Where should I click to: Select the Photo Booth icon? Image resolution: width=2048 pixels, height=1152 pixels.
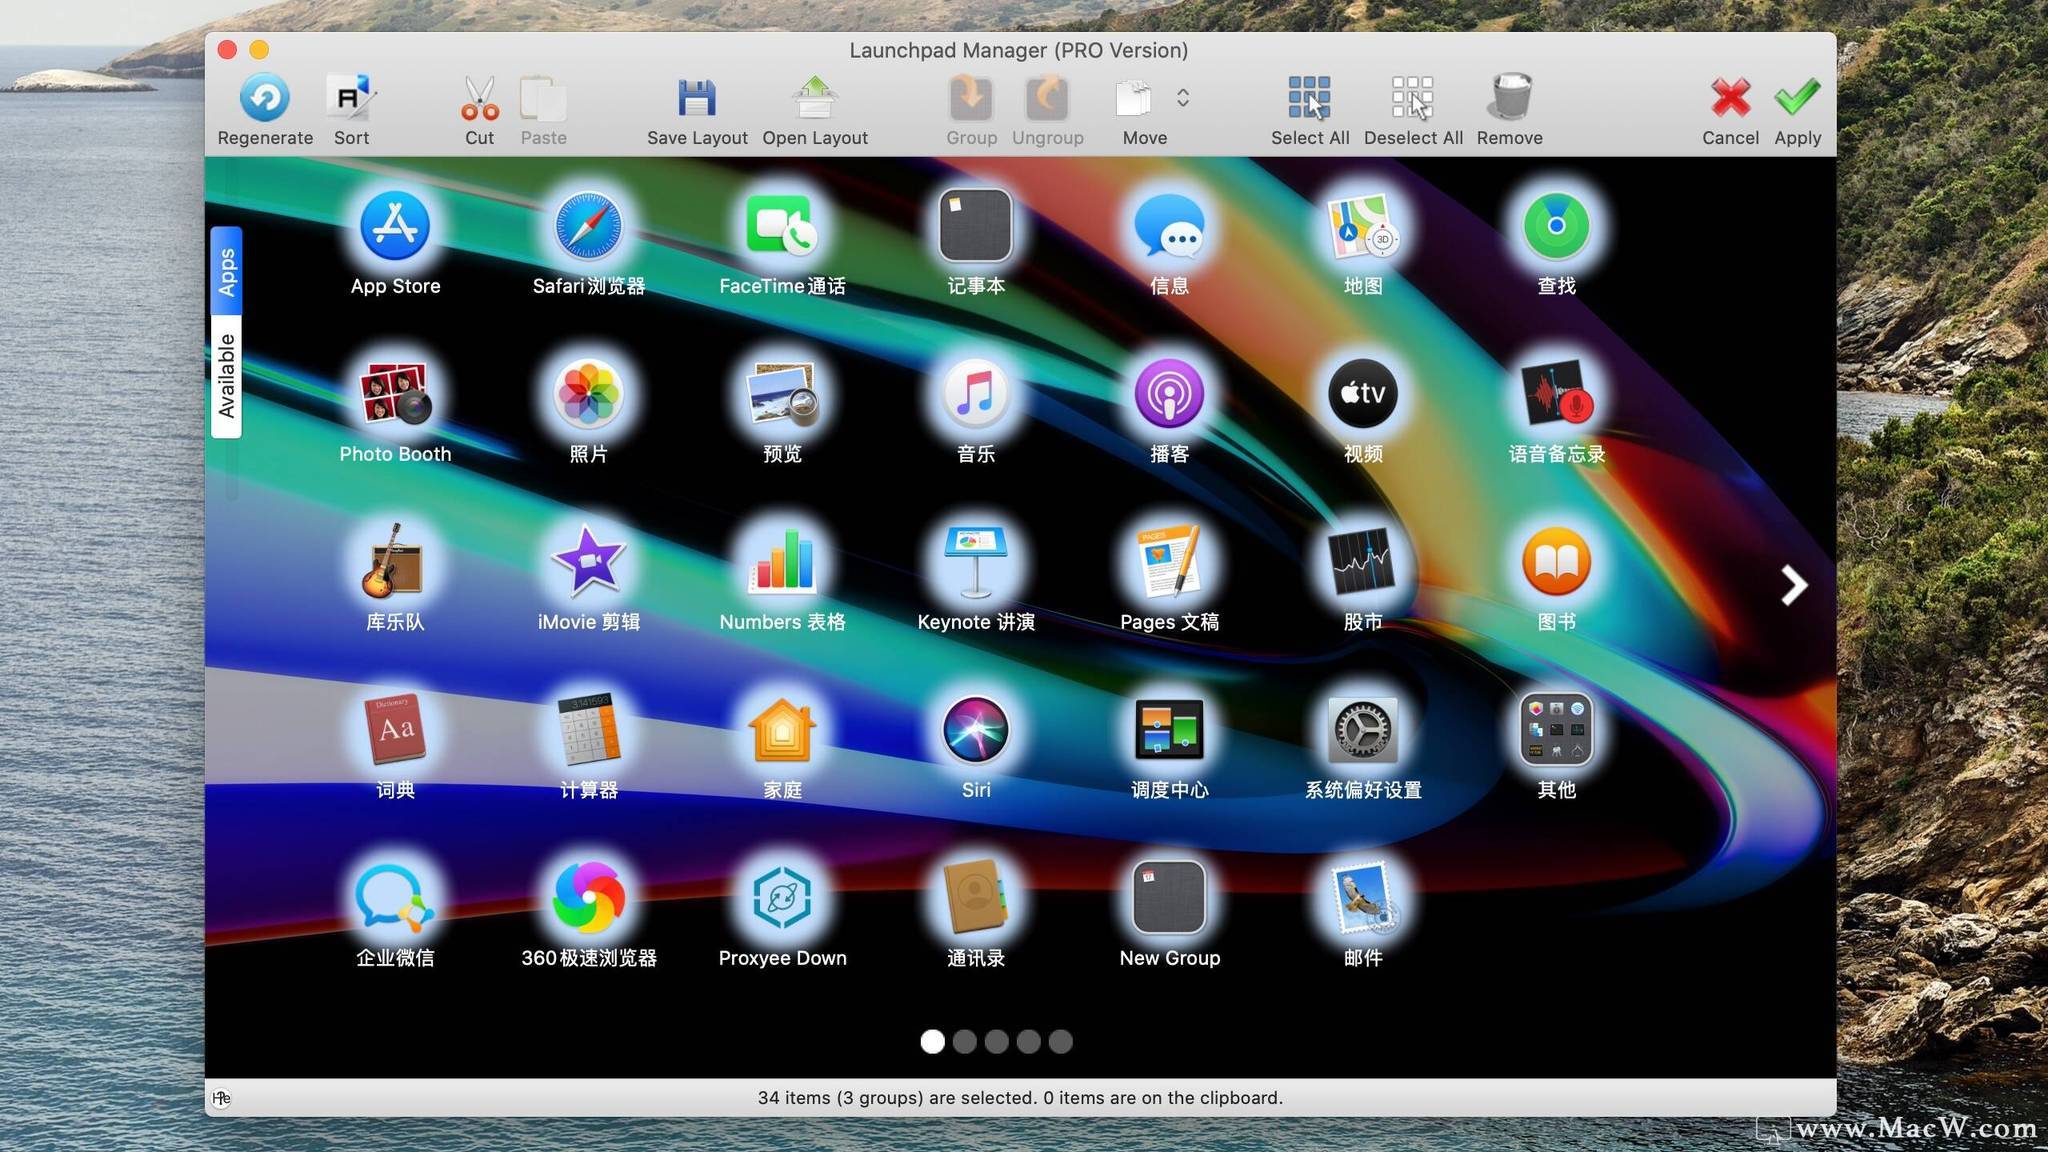click(x=395, y=394)
